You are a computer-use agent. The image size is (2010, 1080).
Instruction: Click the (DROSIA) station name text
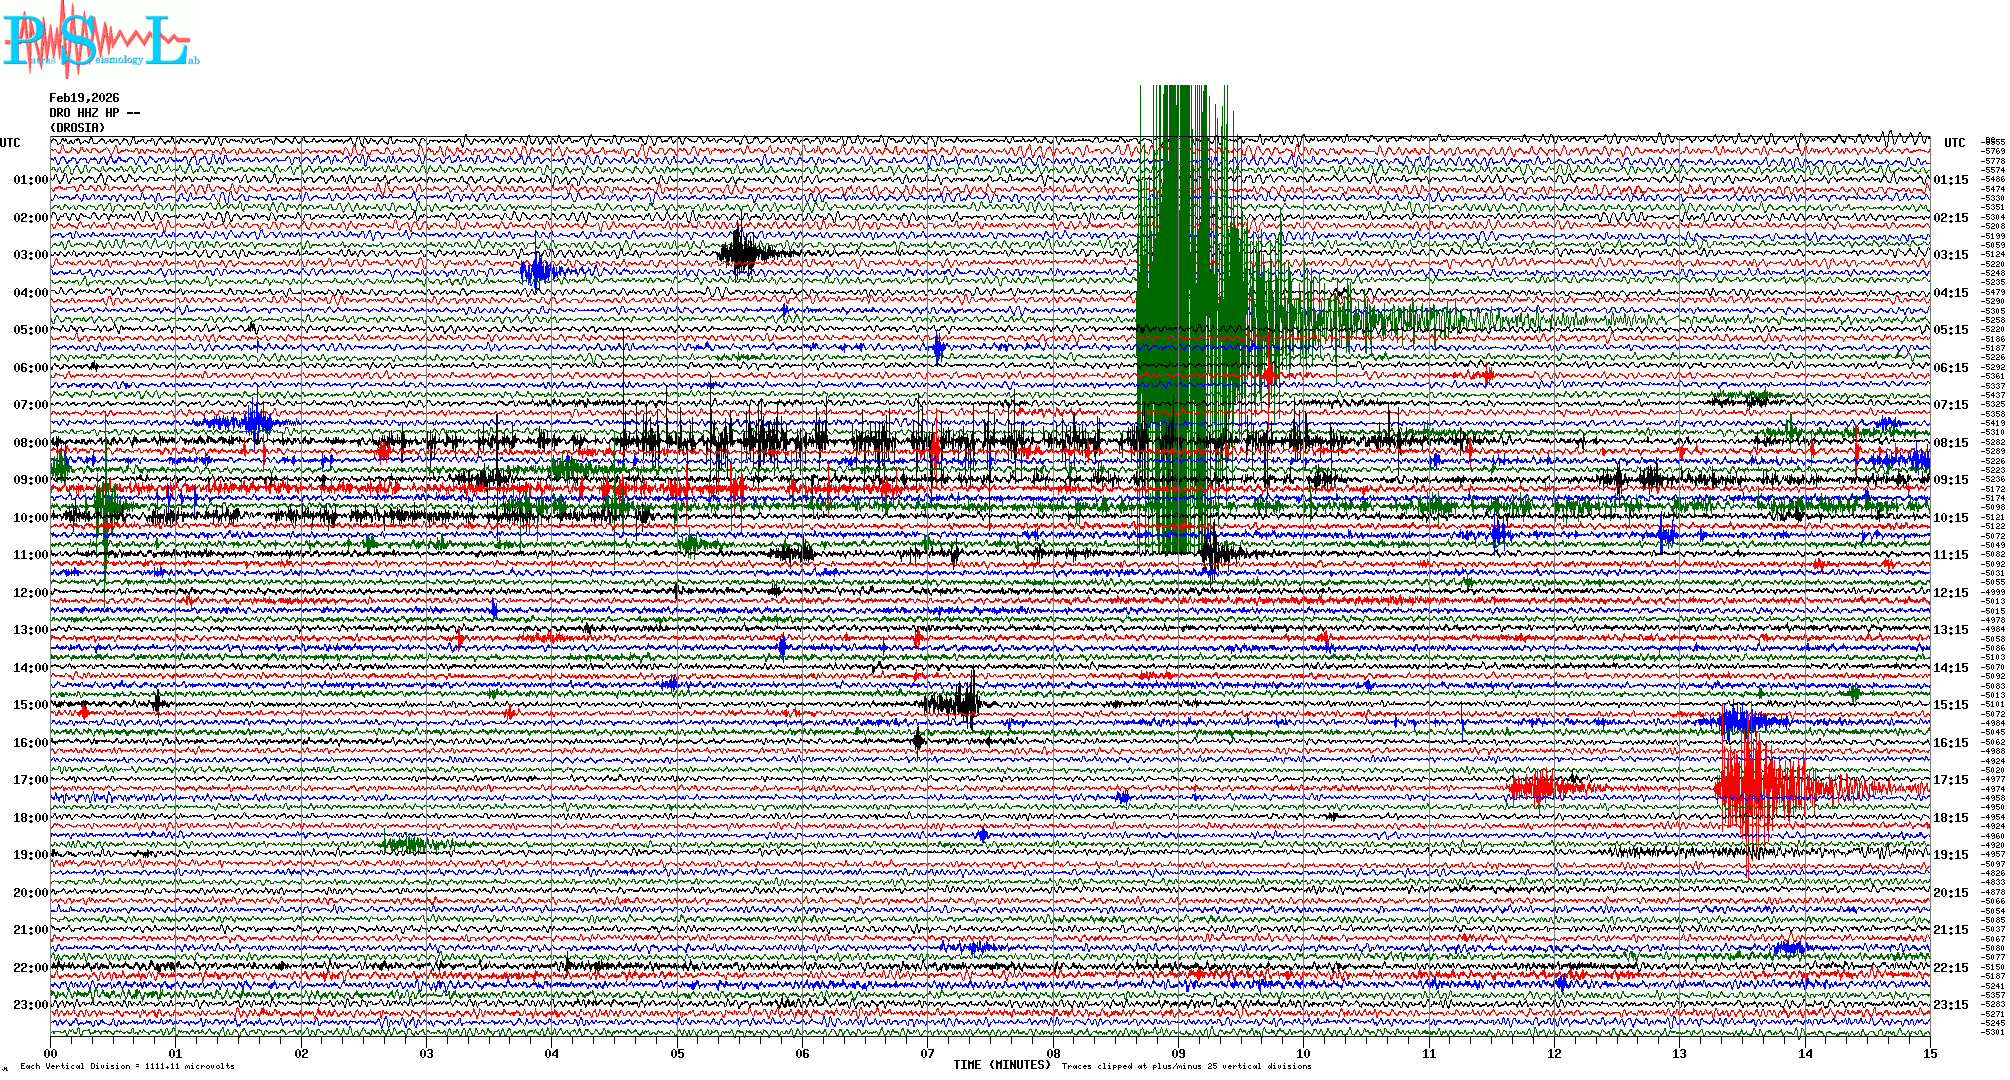[x=77, y=128]
